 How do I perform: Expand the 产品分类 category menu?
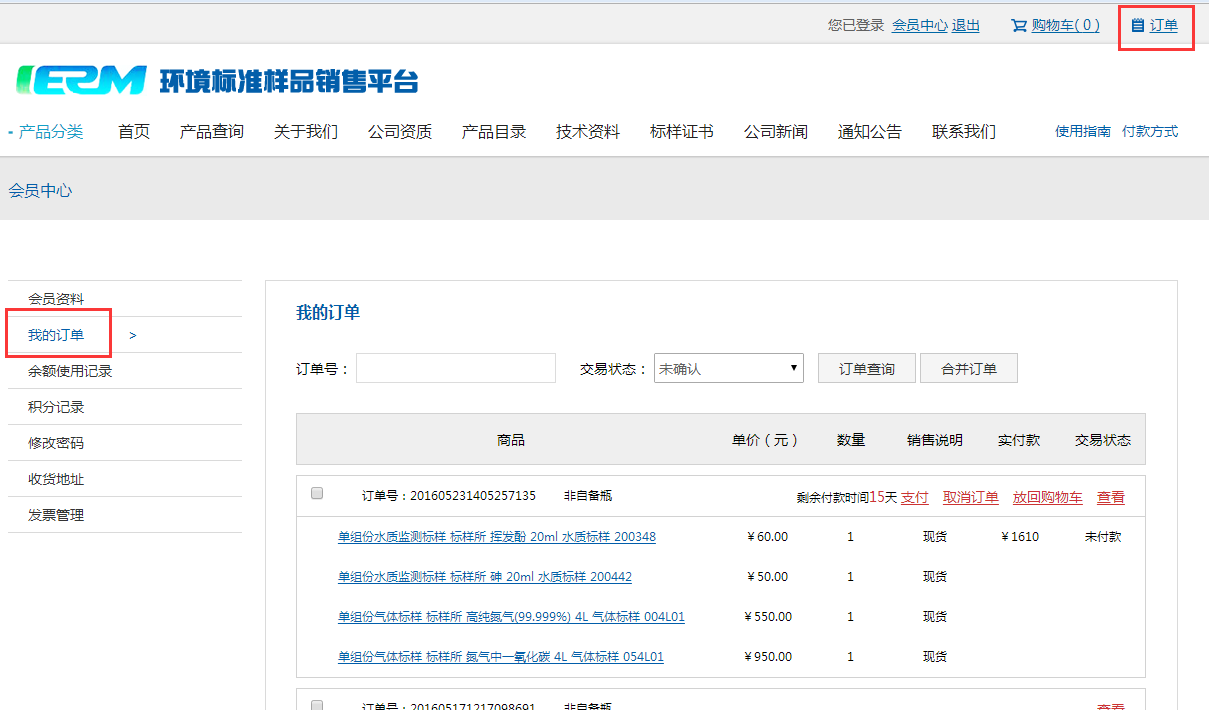(x=48, y=131)
